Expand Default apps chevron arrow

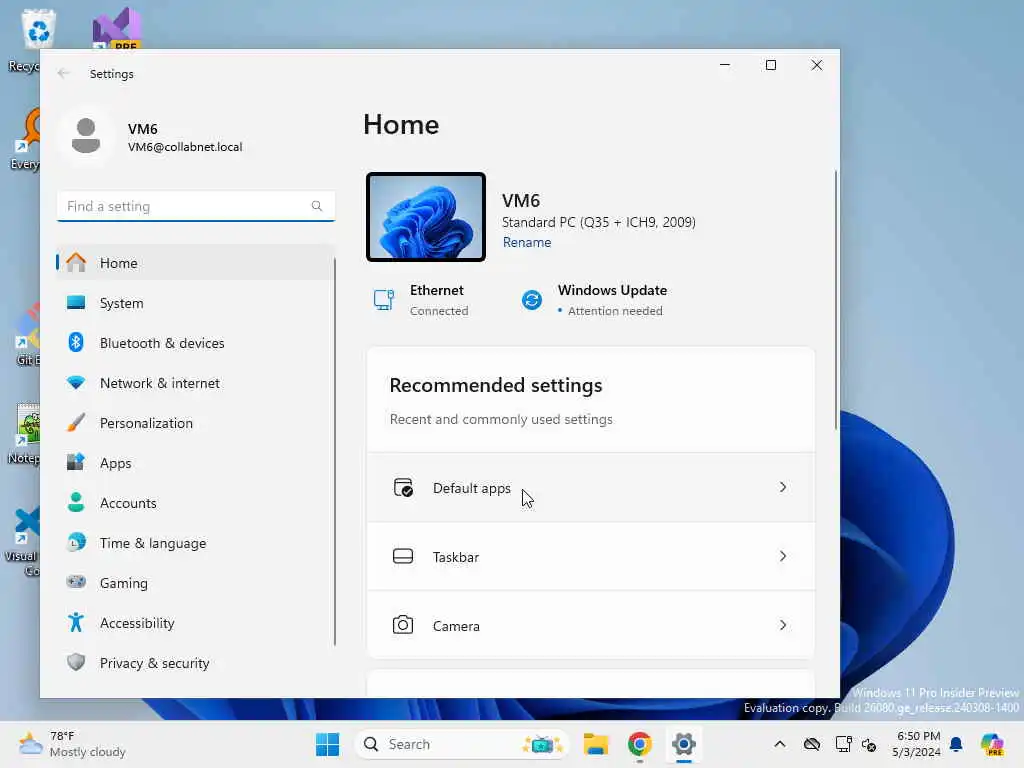click(782, 487)
